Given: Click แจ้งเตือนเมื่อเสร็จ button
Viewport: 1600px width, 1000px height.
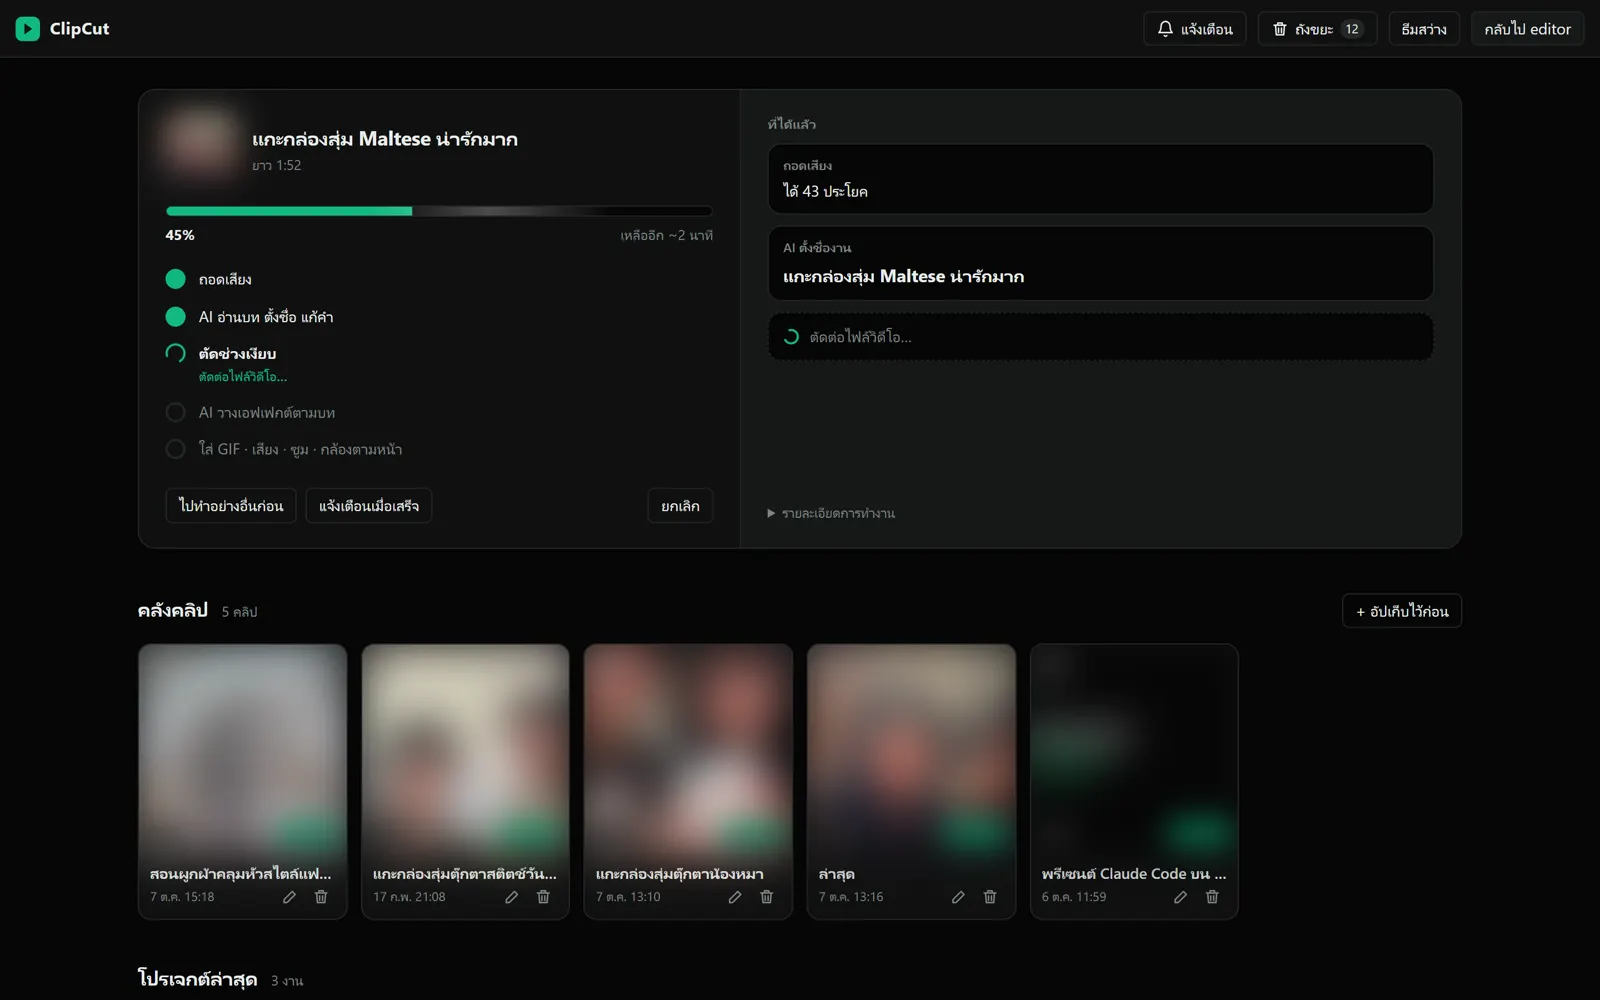Looking at the screenshot, I should click(x=368, y=506).
